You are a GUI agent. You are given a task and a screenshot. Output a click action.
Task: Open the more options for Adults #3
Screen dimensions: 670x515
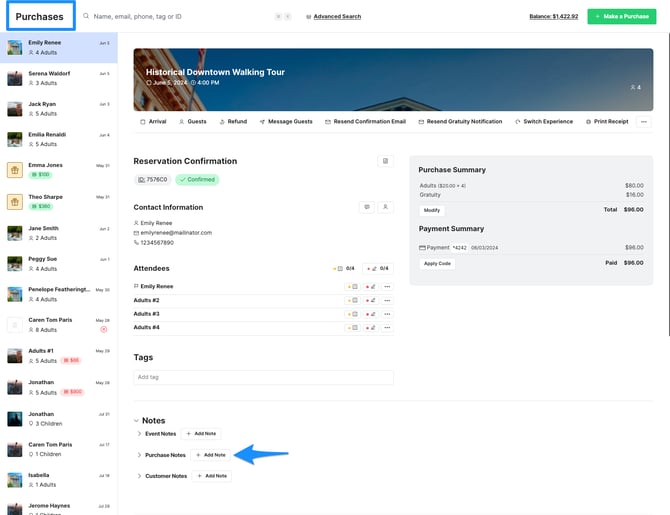387,314
